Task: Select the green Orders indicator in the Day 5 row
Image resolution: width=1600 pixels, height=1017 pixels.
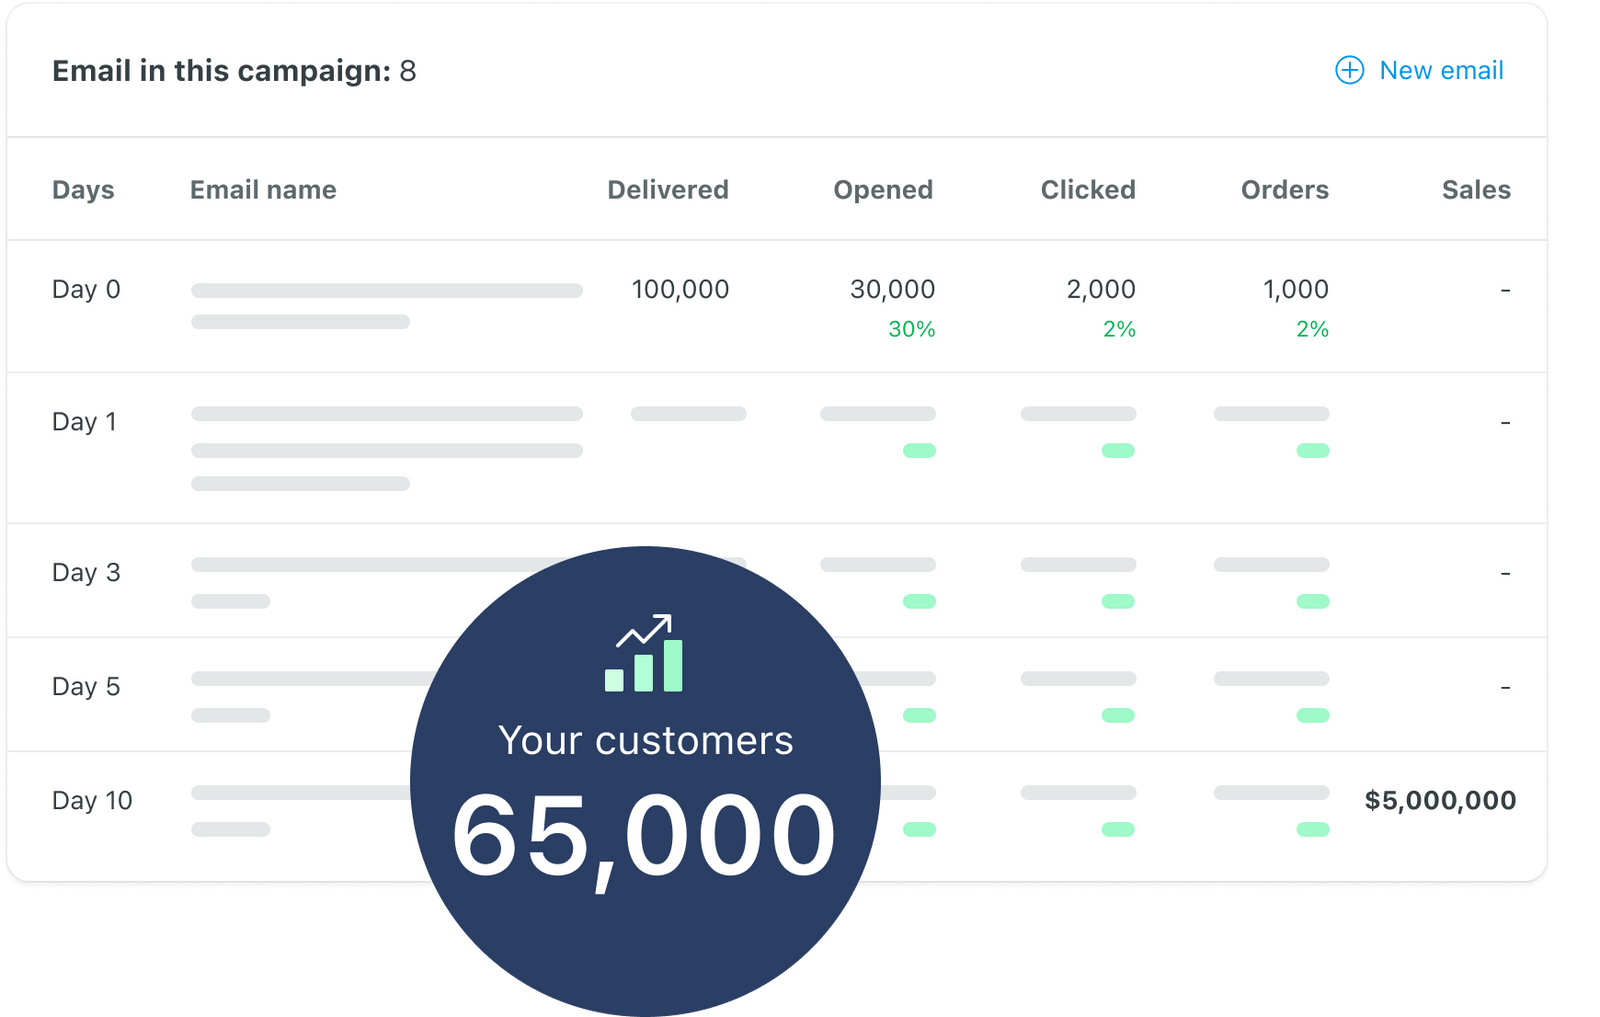Action: [x=1313, y=713]
